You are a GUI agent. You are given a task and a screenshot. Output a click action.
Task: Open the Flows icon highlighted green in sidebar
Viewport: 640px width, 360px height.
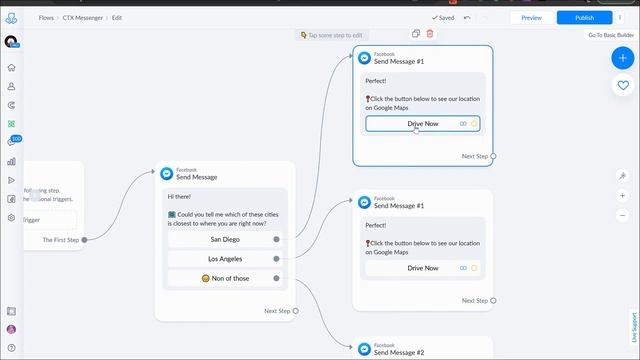coord(11,124)
